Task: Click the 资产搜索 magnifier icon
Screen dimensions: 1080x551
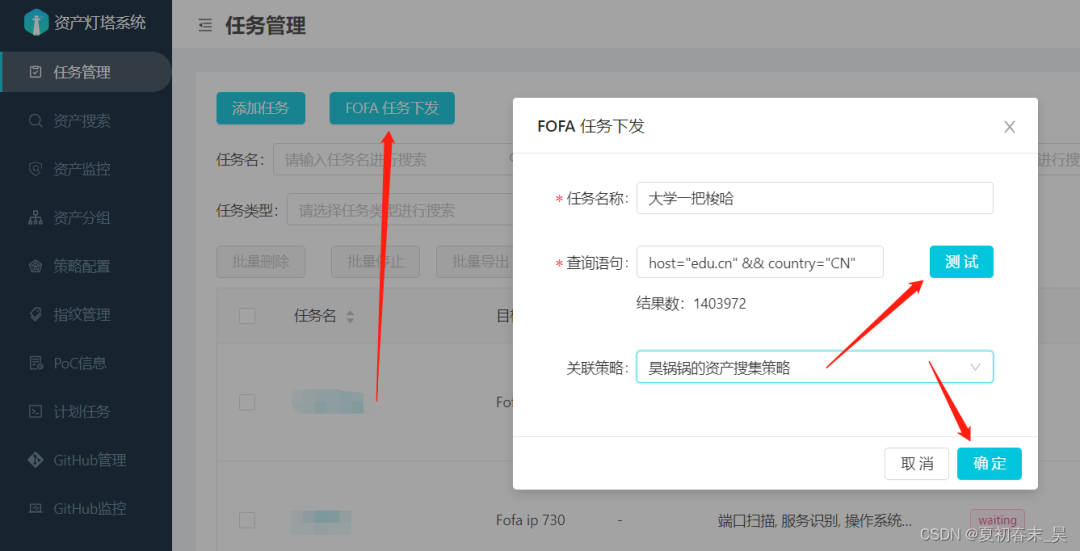Action: coord(36,121)
